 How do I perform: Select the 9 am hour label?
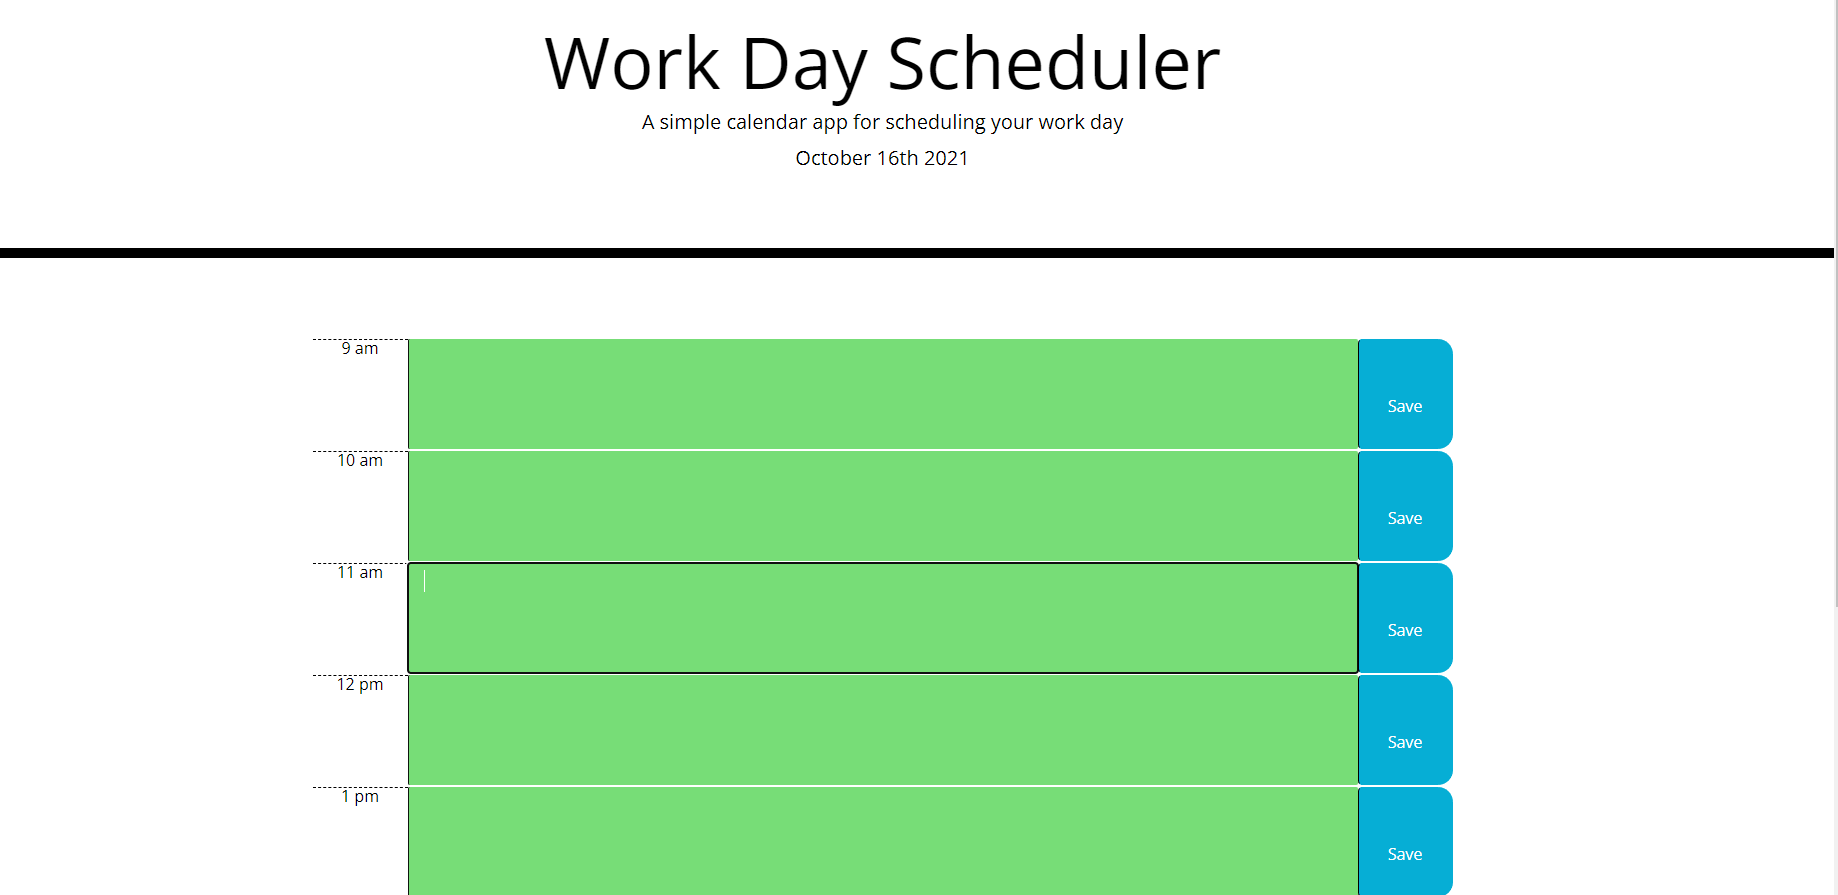[359, 348]
